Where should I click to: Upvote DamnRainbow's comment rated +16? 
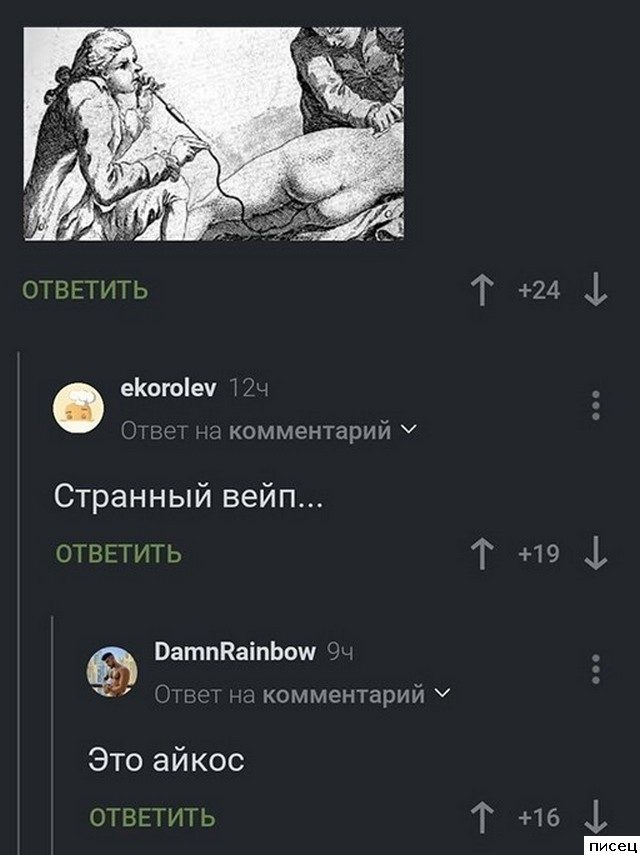point(482,817)
